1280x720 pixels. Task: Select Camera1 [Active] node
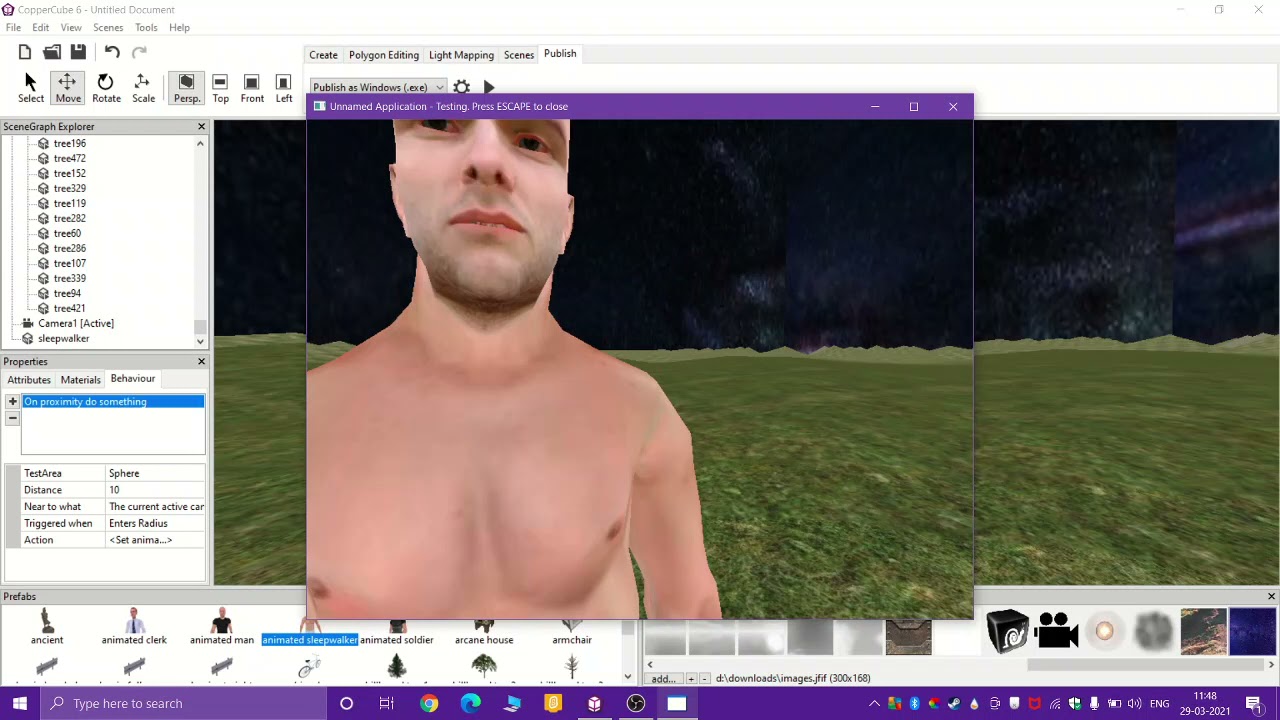76,323
